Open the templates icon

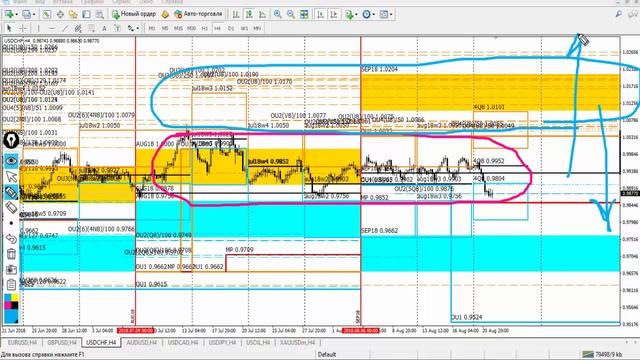384,14
